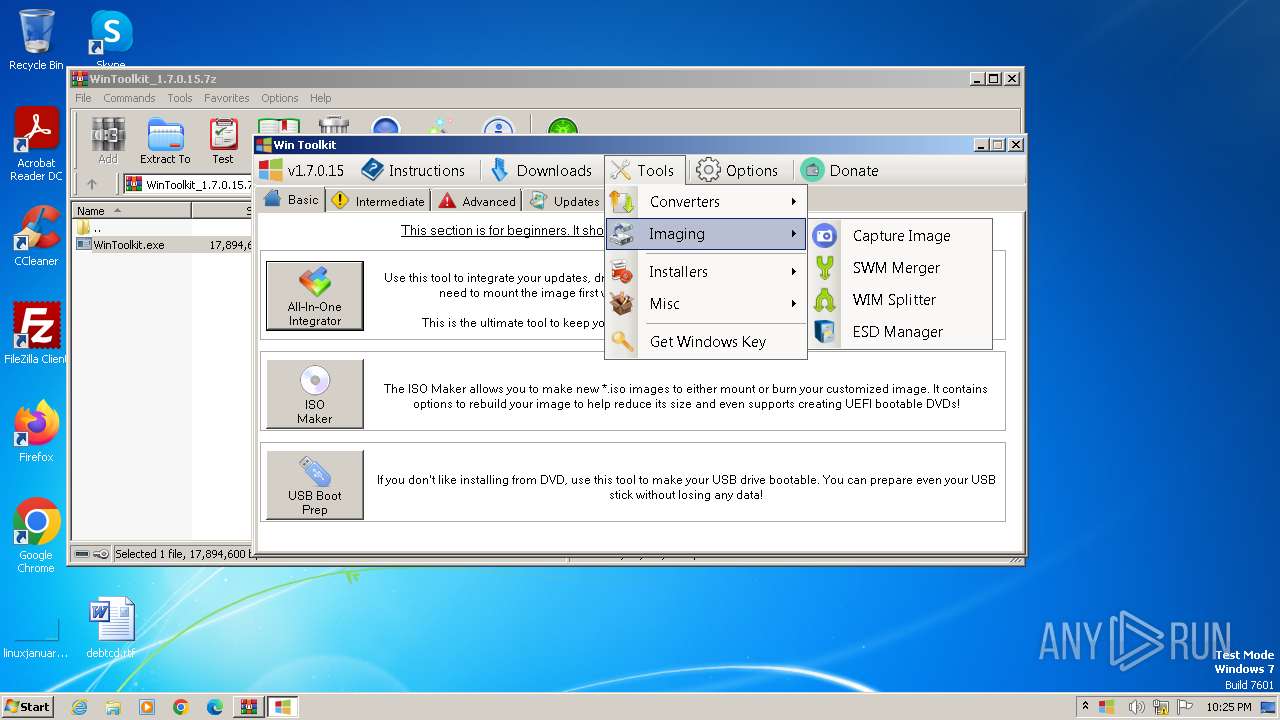Click the WIM Splitter green icon
The width and height of the screenshot is (1280, 720).
point(825,300)
